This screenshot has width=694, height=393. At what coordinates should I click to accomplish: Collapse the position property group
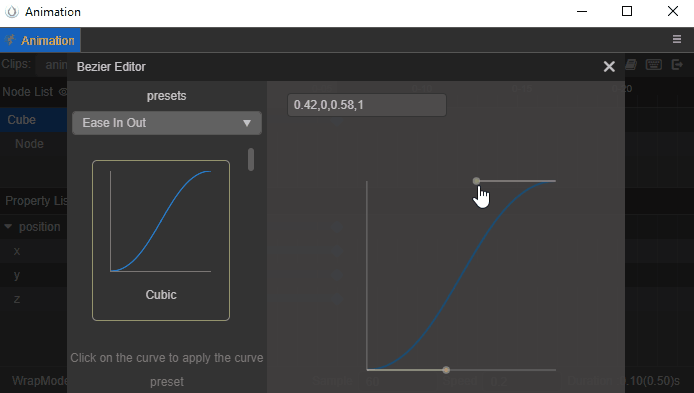click(x=8, y=227)
